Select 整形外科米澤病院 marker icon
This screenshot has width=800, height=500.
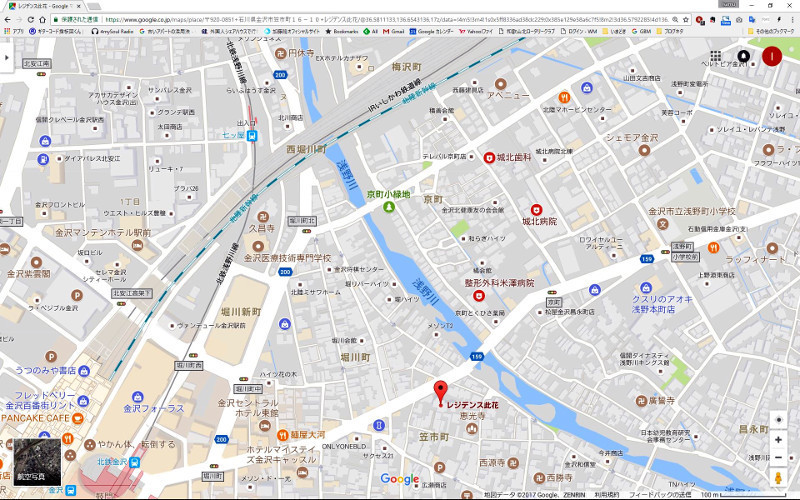[x=479, y=295]
